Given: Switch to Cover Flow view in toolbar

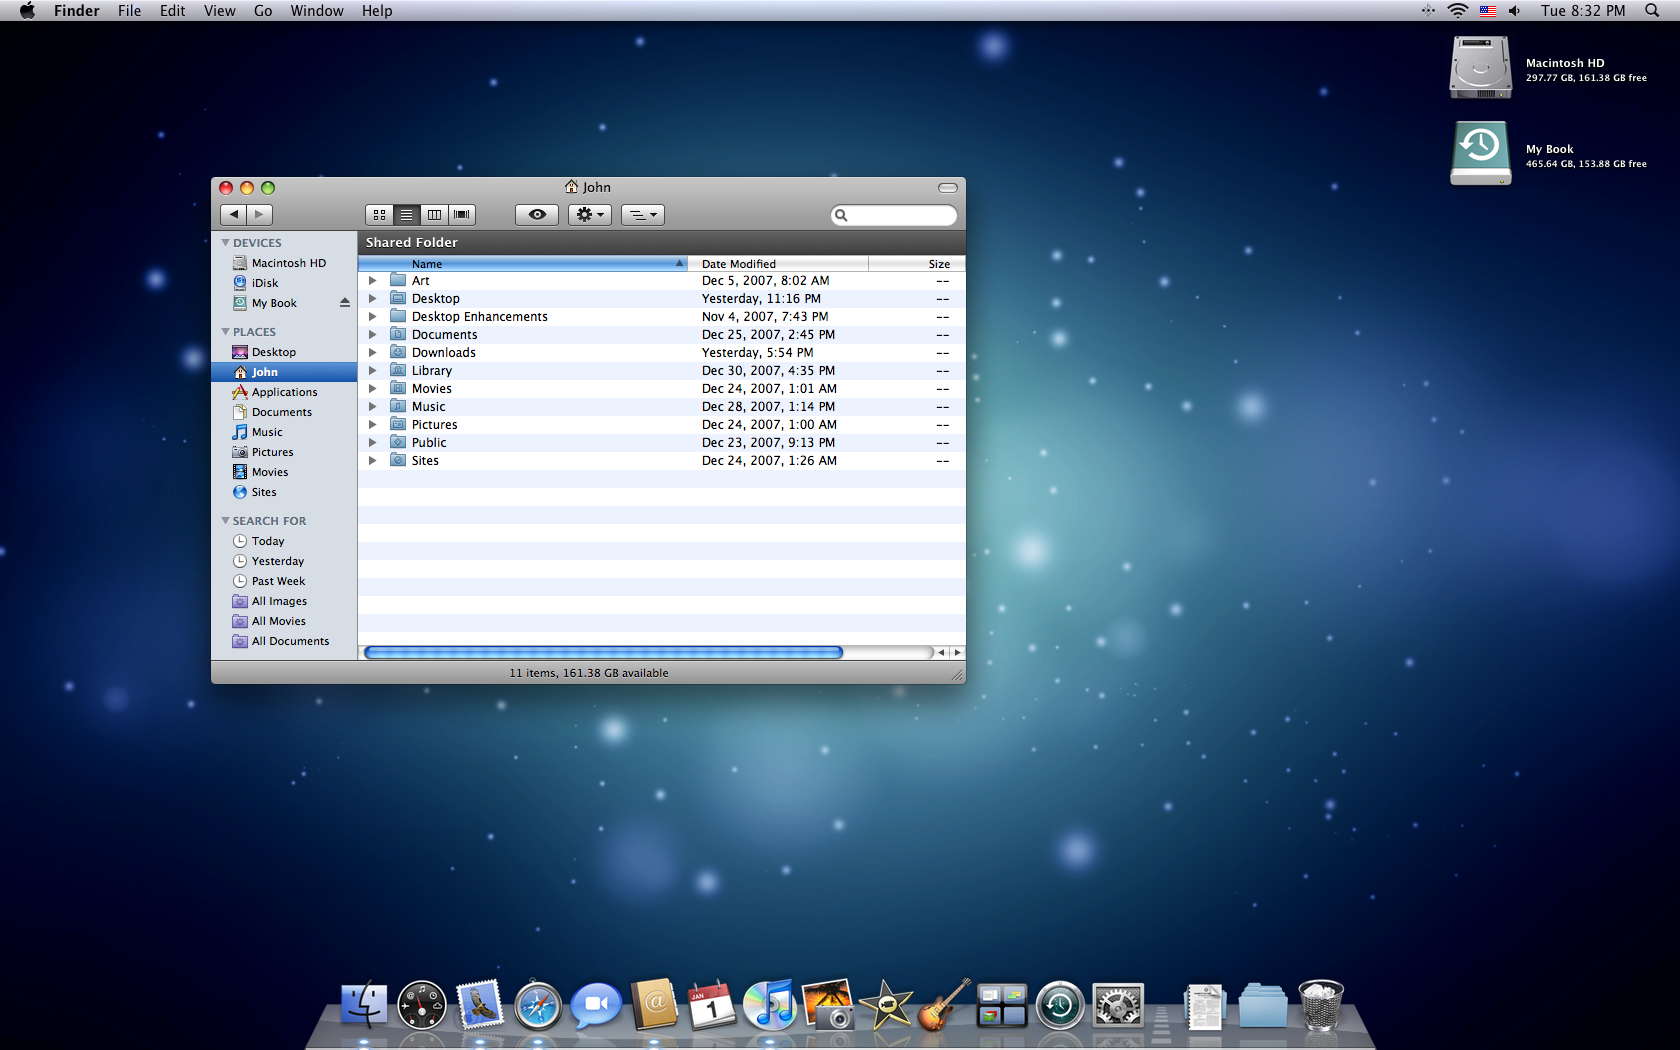Looking at the screenshot, I should (x=461, y=215).
